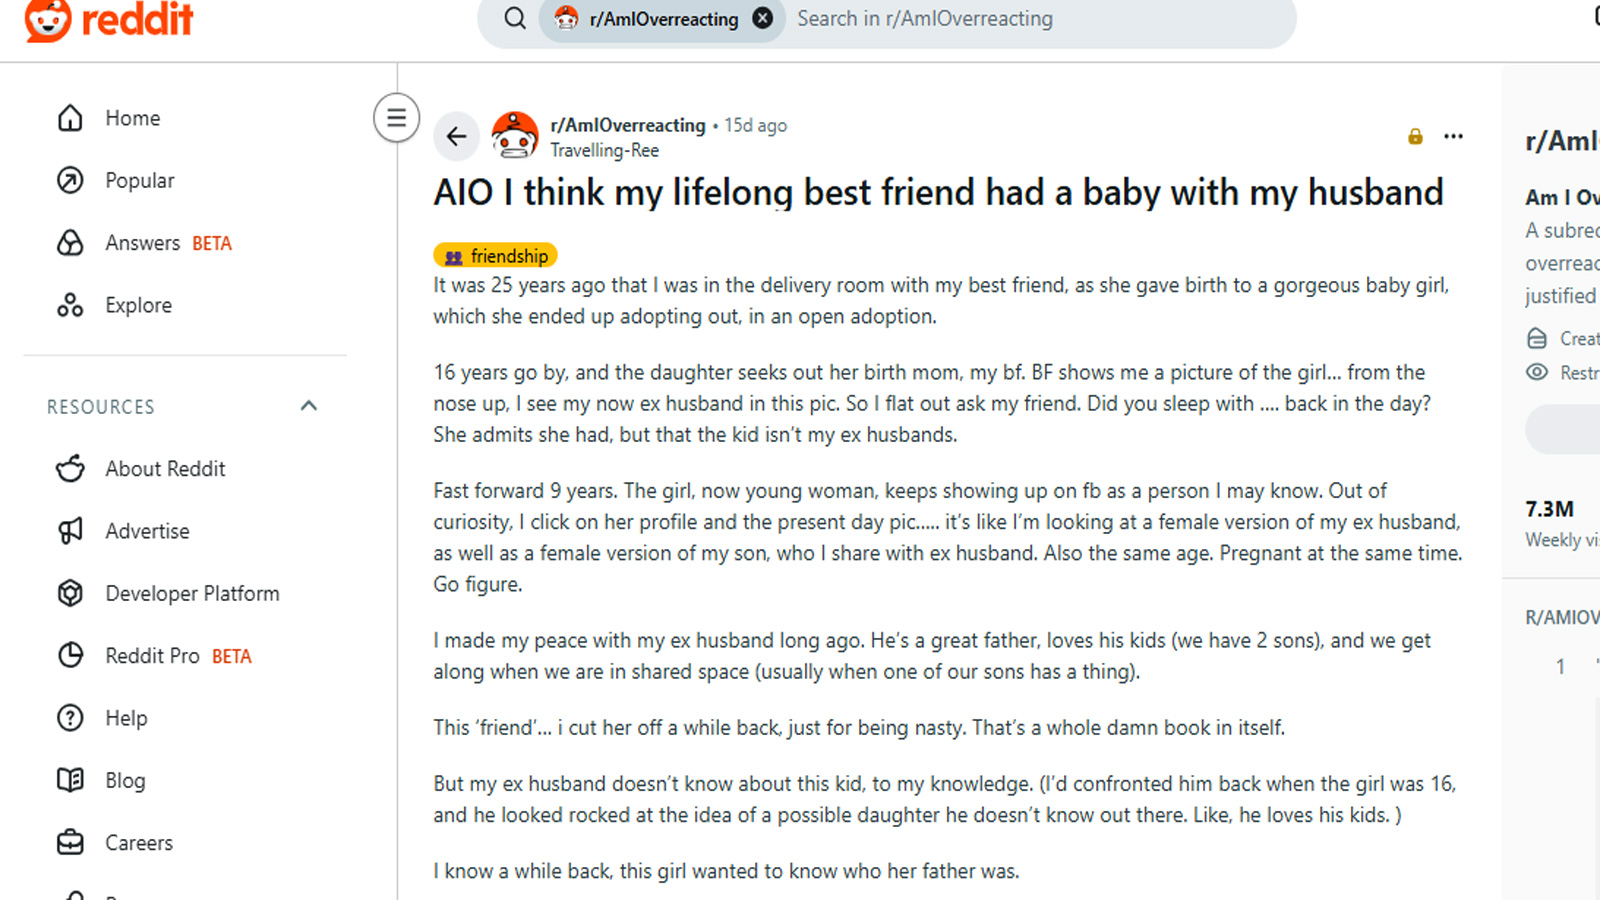Select the friendship flair tag
This screenshot has height=900, width=1600.
point(496,256)
